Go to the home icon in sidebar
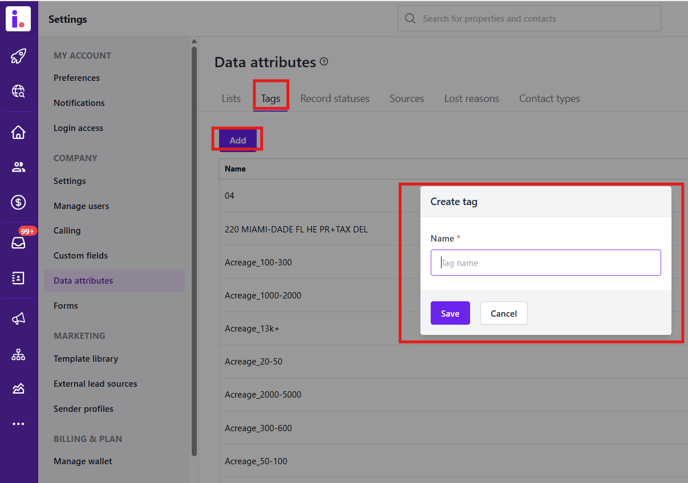 coord(18,133)
